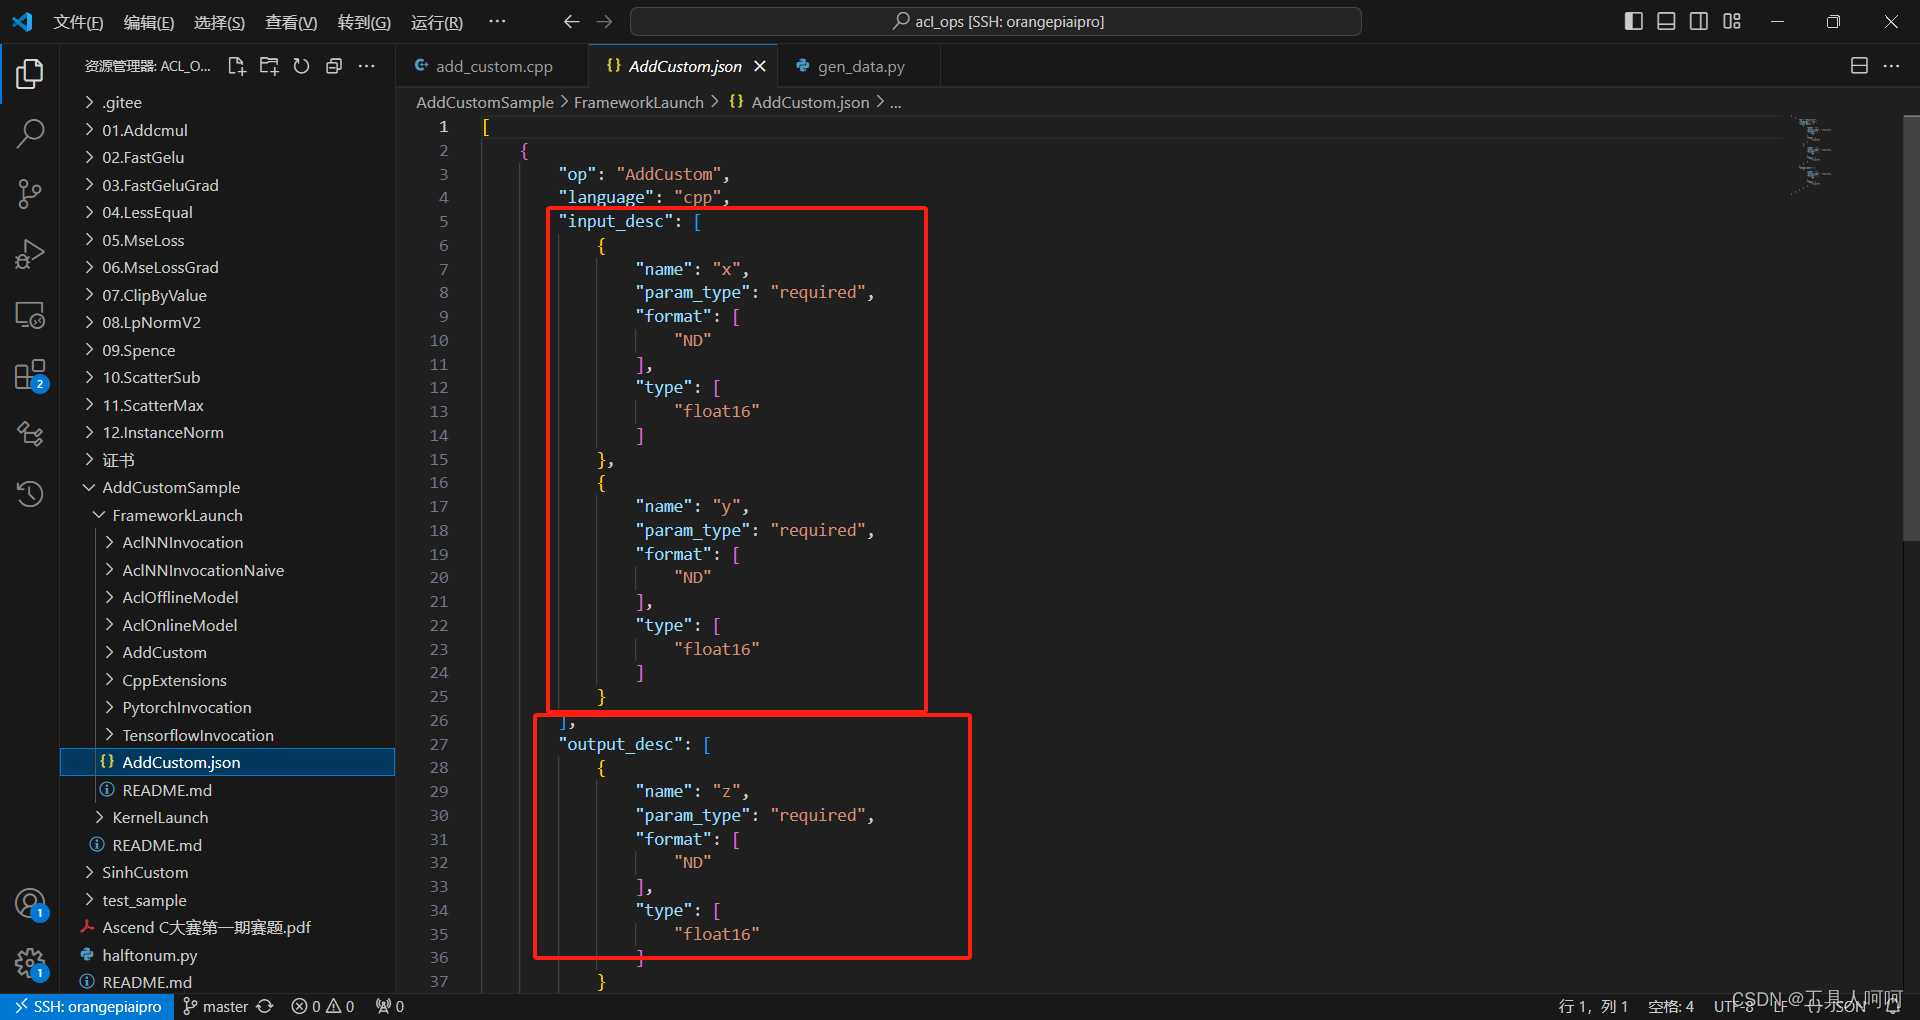
Task: Switch git branch master
Action: 216,1006
